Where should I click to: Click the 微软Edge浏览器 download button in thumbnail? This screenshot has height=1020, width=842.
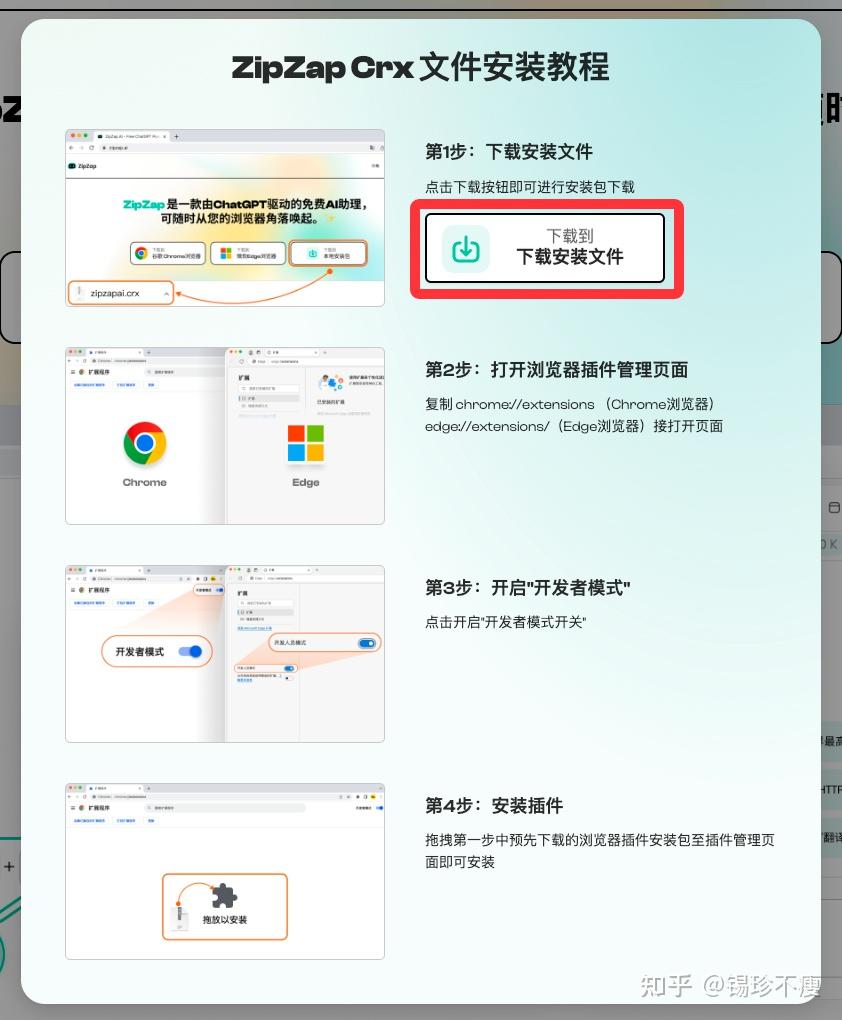tap(248, 253)
